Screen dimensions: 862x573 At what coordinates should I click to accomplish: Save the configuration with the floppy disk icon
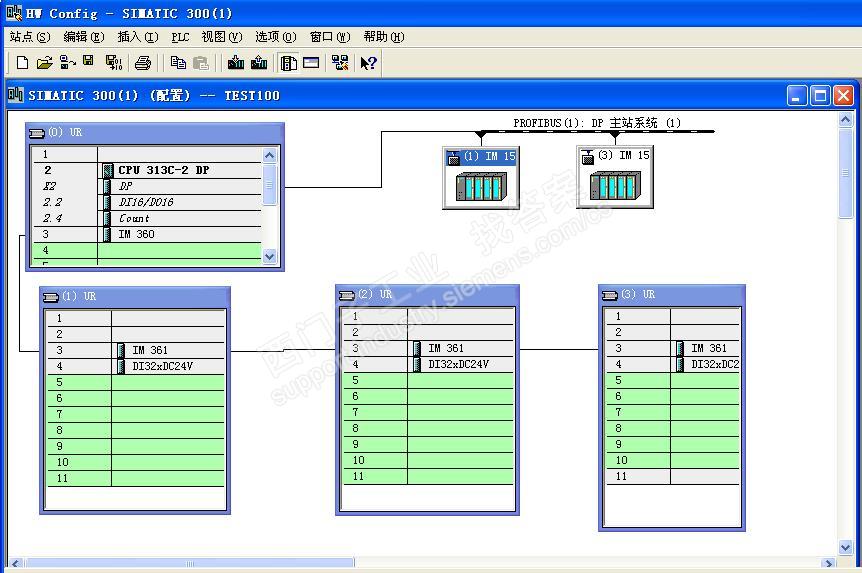pos(88,62)
